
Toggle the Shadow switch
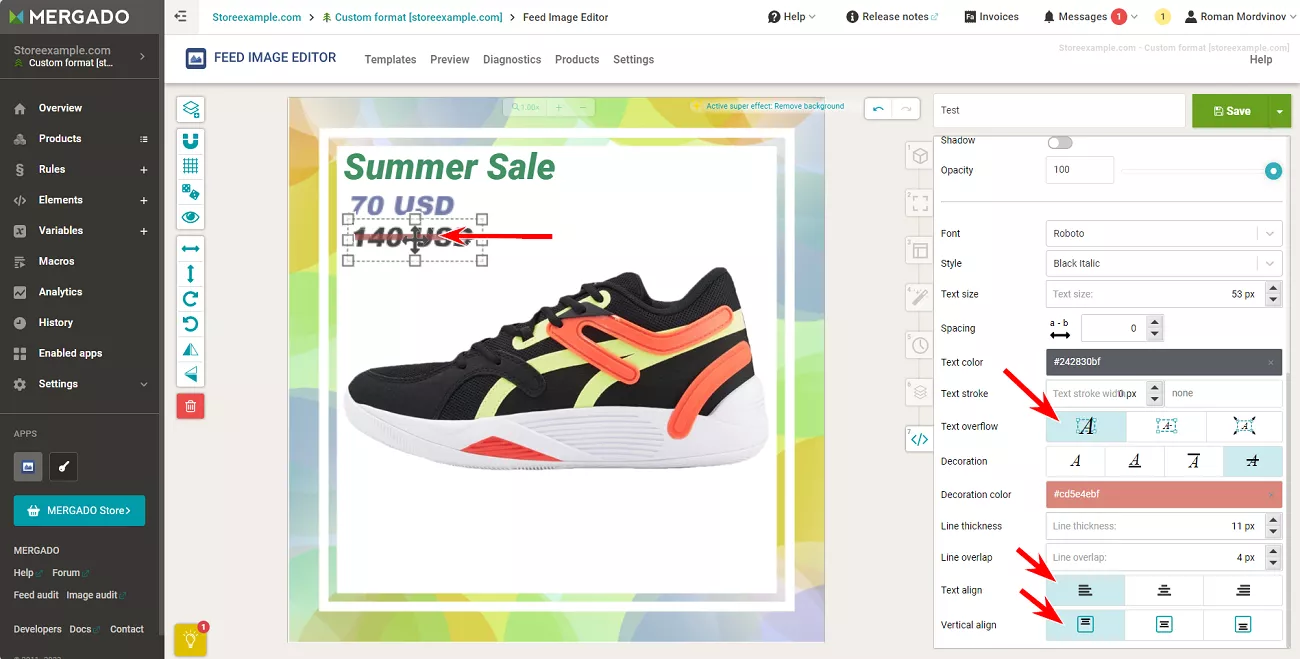1059,142
